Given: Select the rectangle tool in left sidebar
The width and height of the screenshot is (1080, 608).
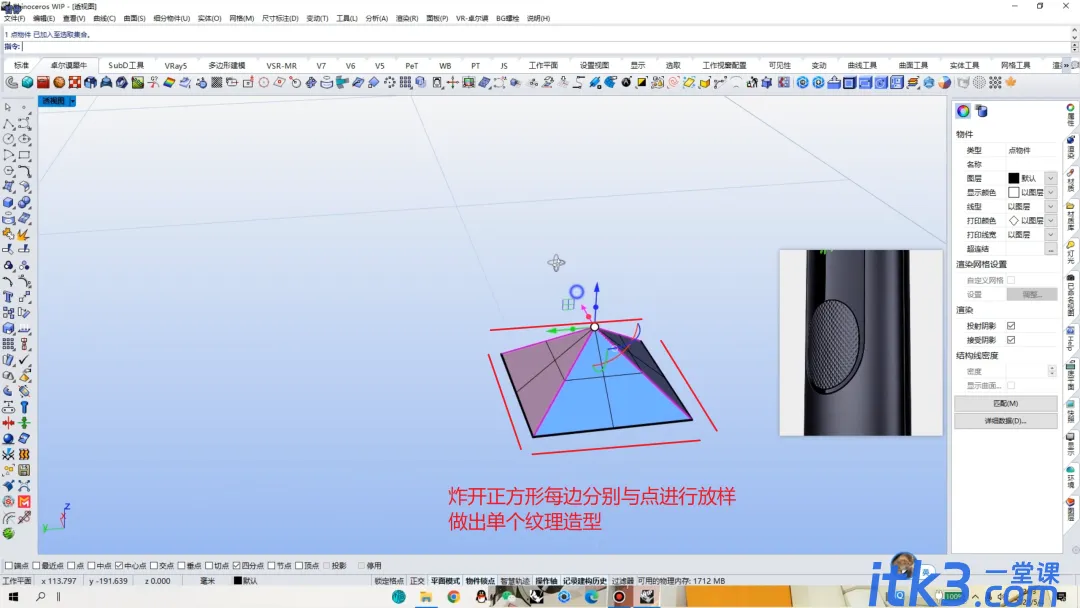Looking at the screenshot, I should pos(24,155).
